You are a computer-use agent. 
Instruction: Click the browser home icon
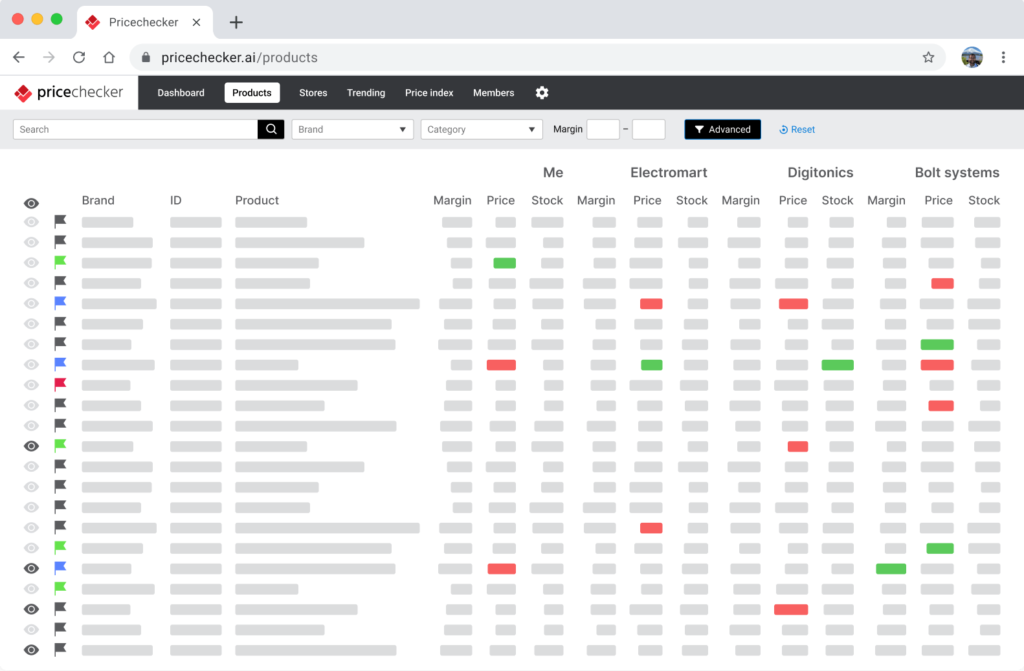pos(109,57)
